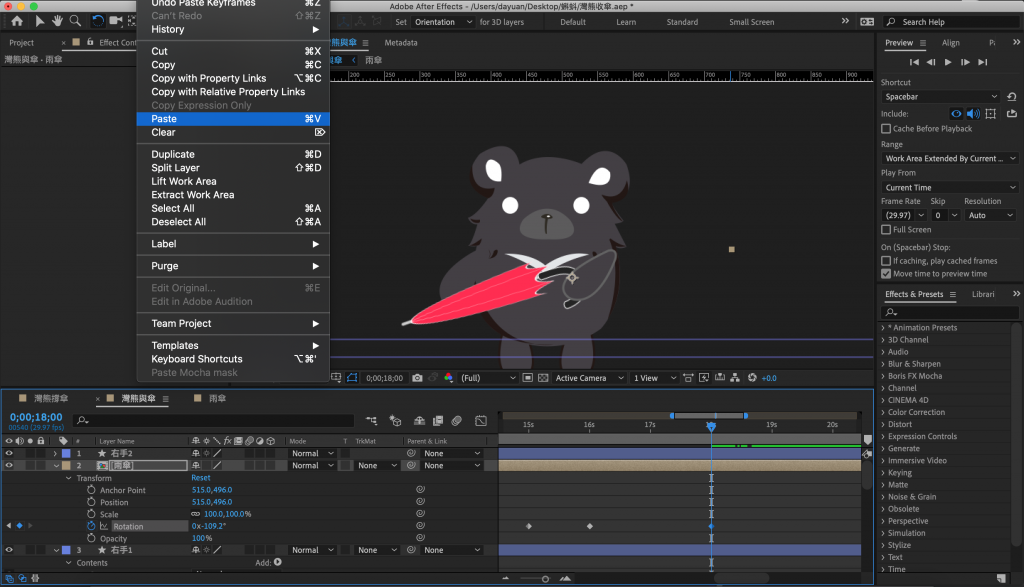This screenshot has width=1024, height=587.
Task: Click the Rotation stopwatch icon
Action: pos(91,526)
